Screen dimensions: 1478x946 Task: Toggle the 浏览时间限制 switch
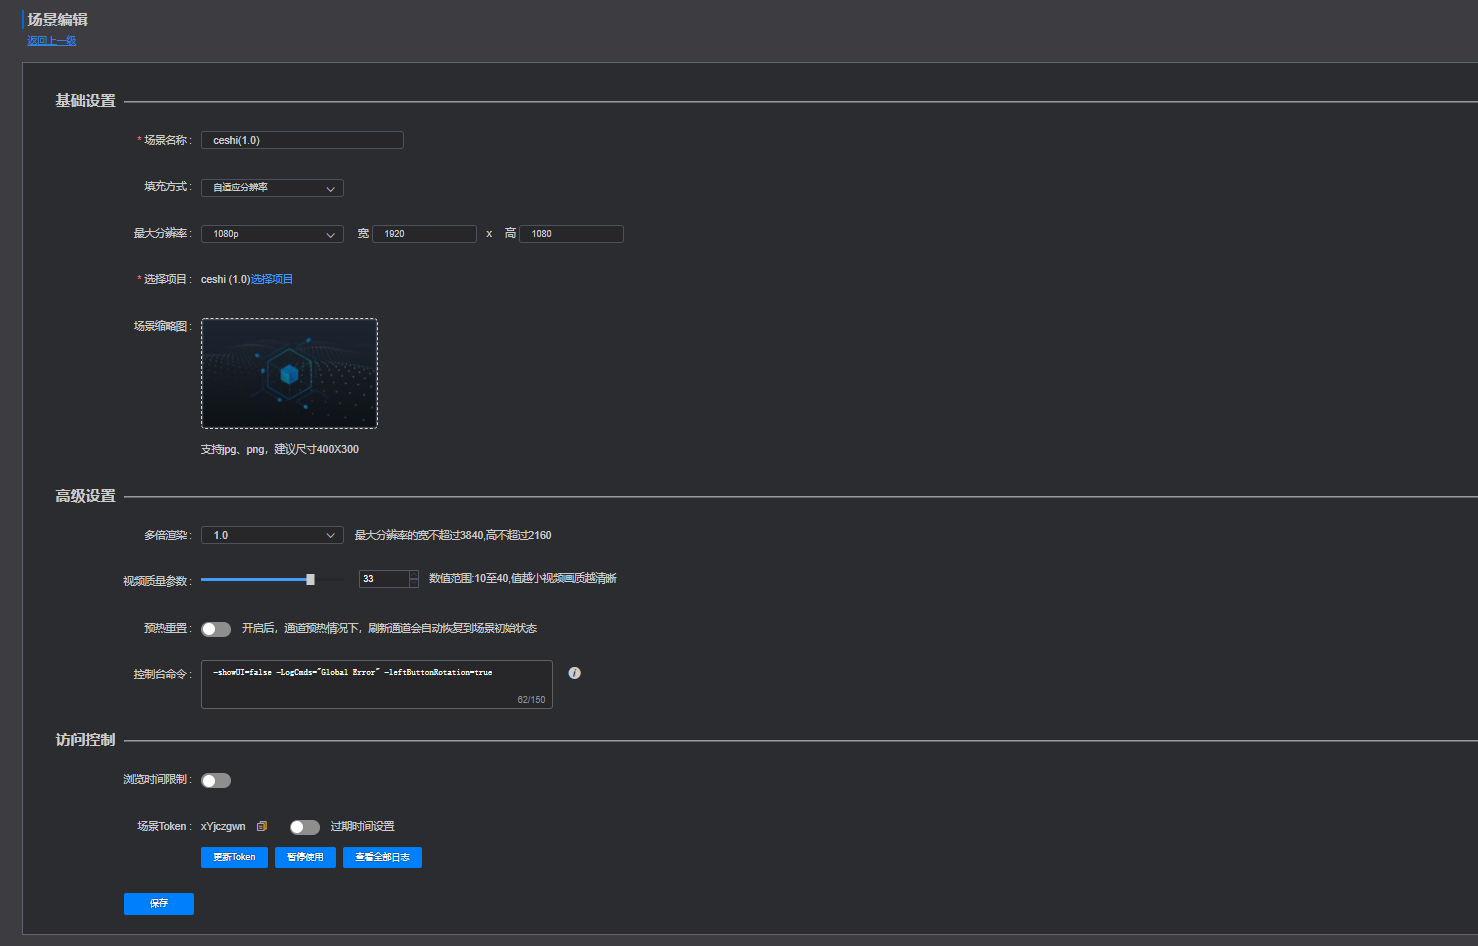(x=216, y=780)
